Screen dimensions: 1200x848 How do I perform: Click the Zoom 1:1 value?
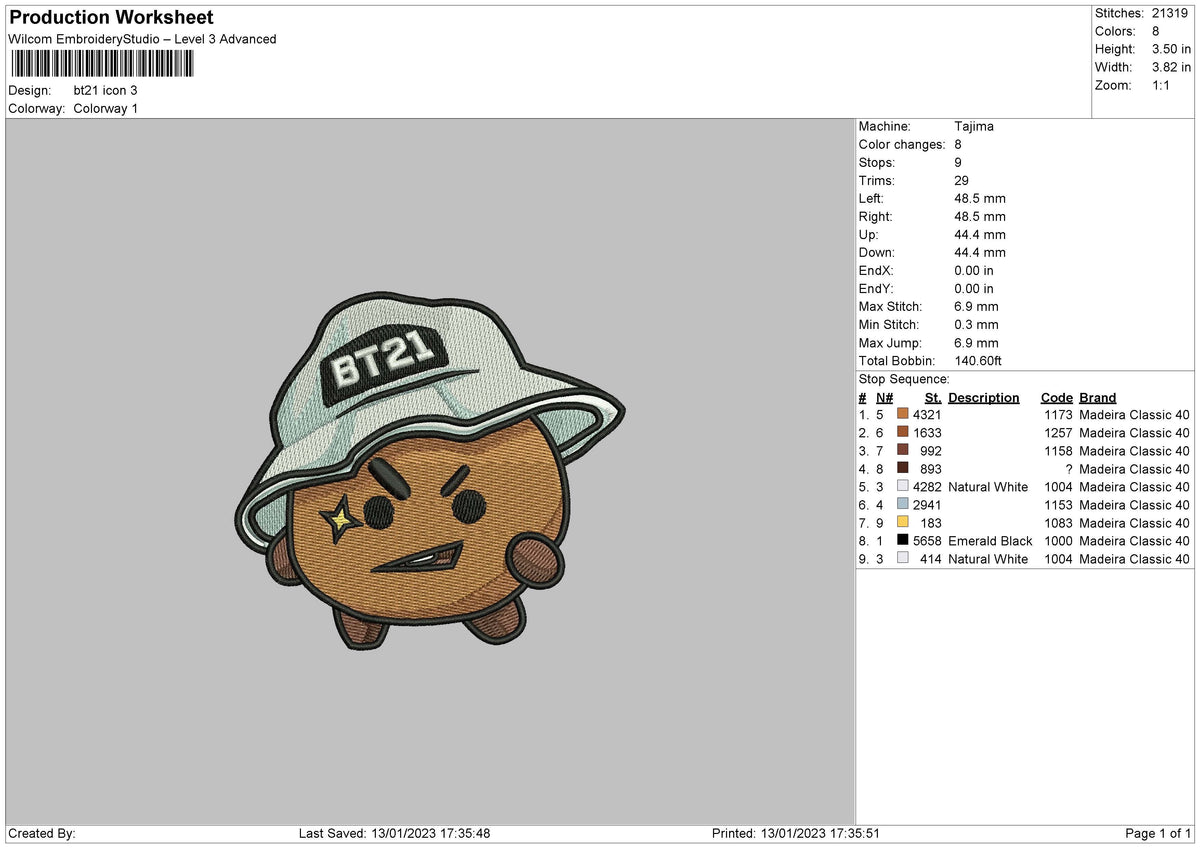[x=1163, y=85]
